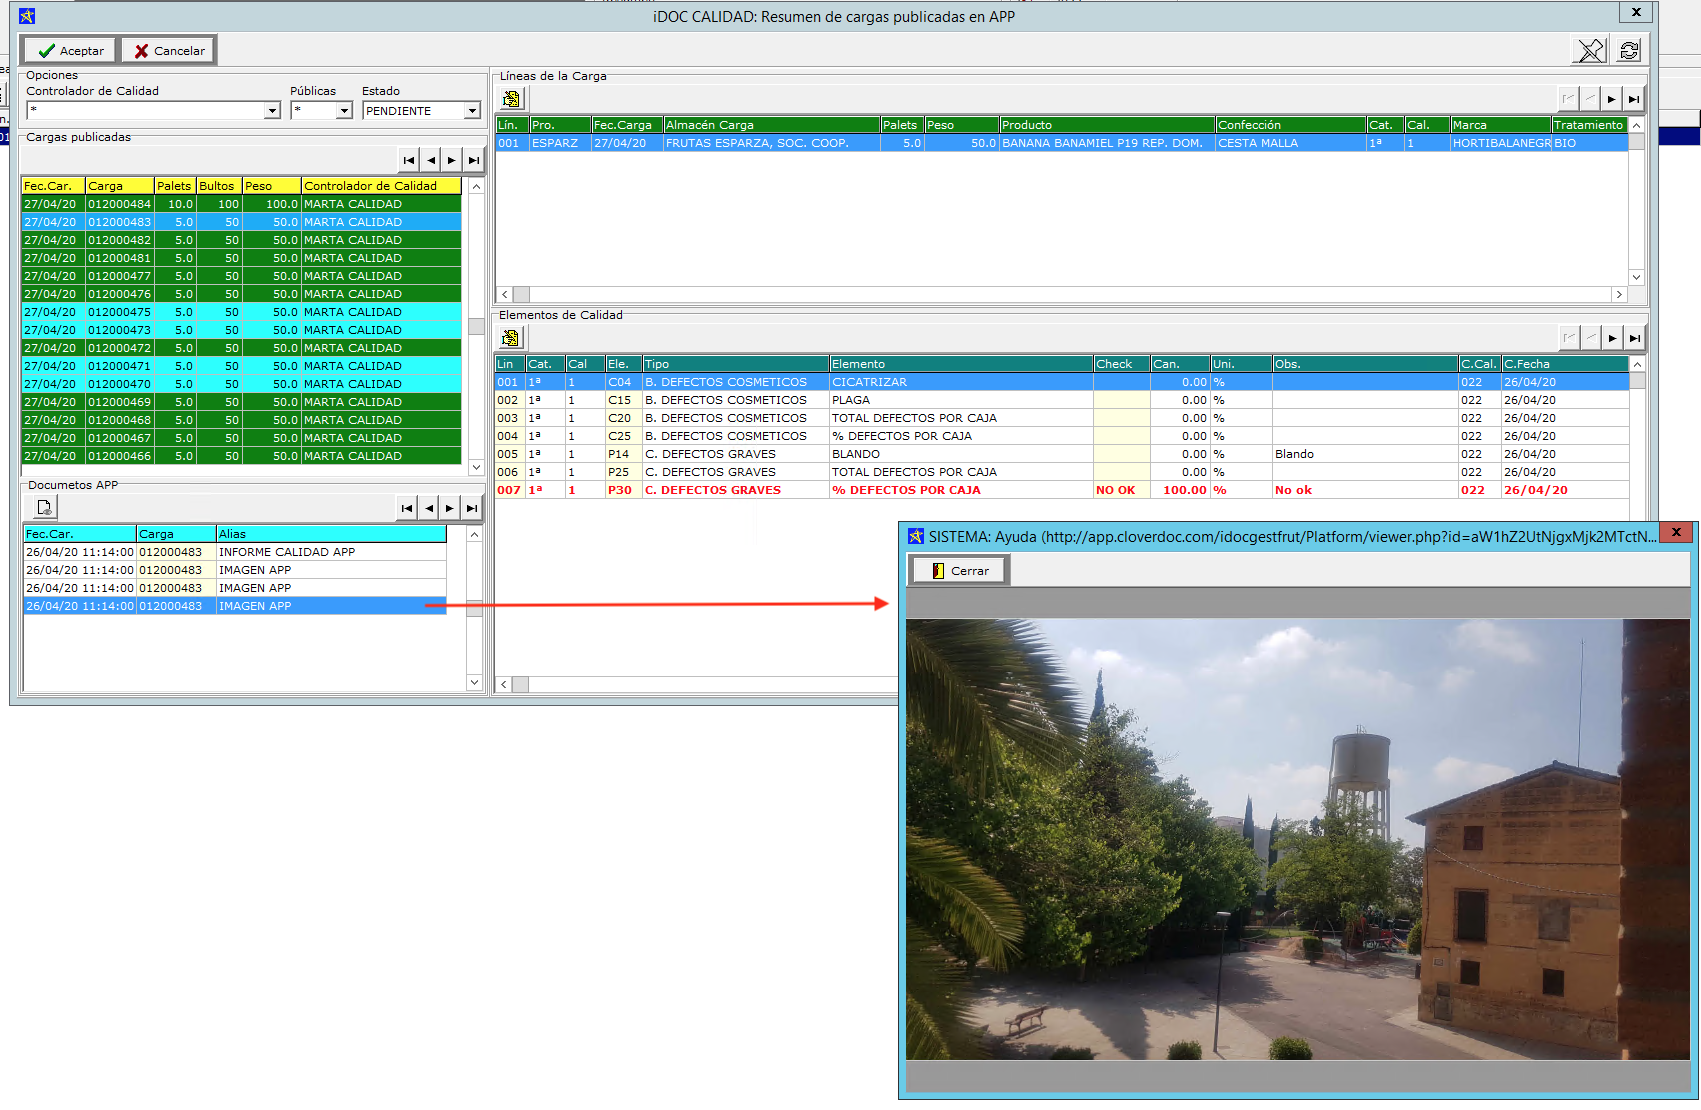Open the Estado dropdown showing PENDIENTE

coord(472,111)
